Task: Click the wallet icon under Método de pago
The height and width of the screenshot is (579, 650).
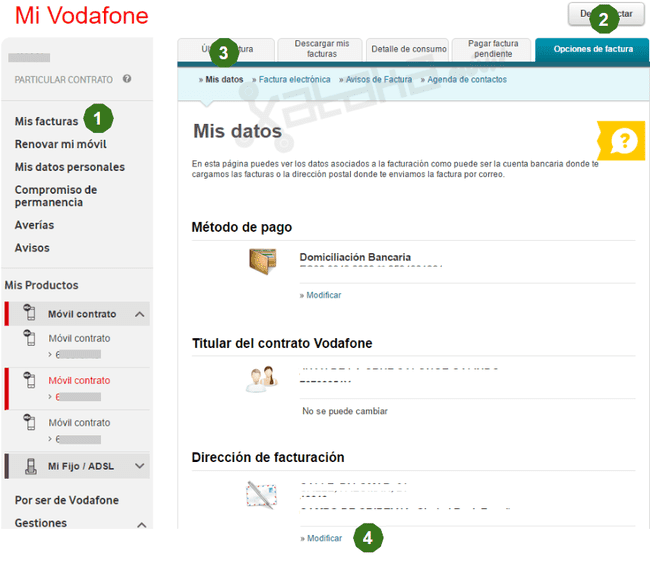Action: pos(263,261)
